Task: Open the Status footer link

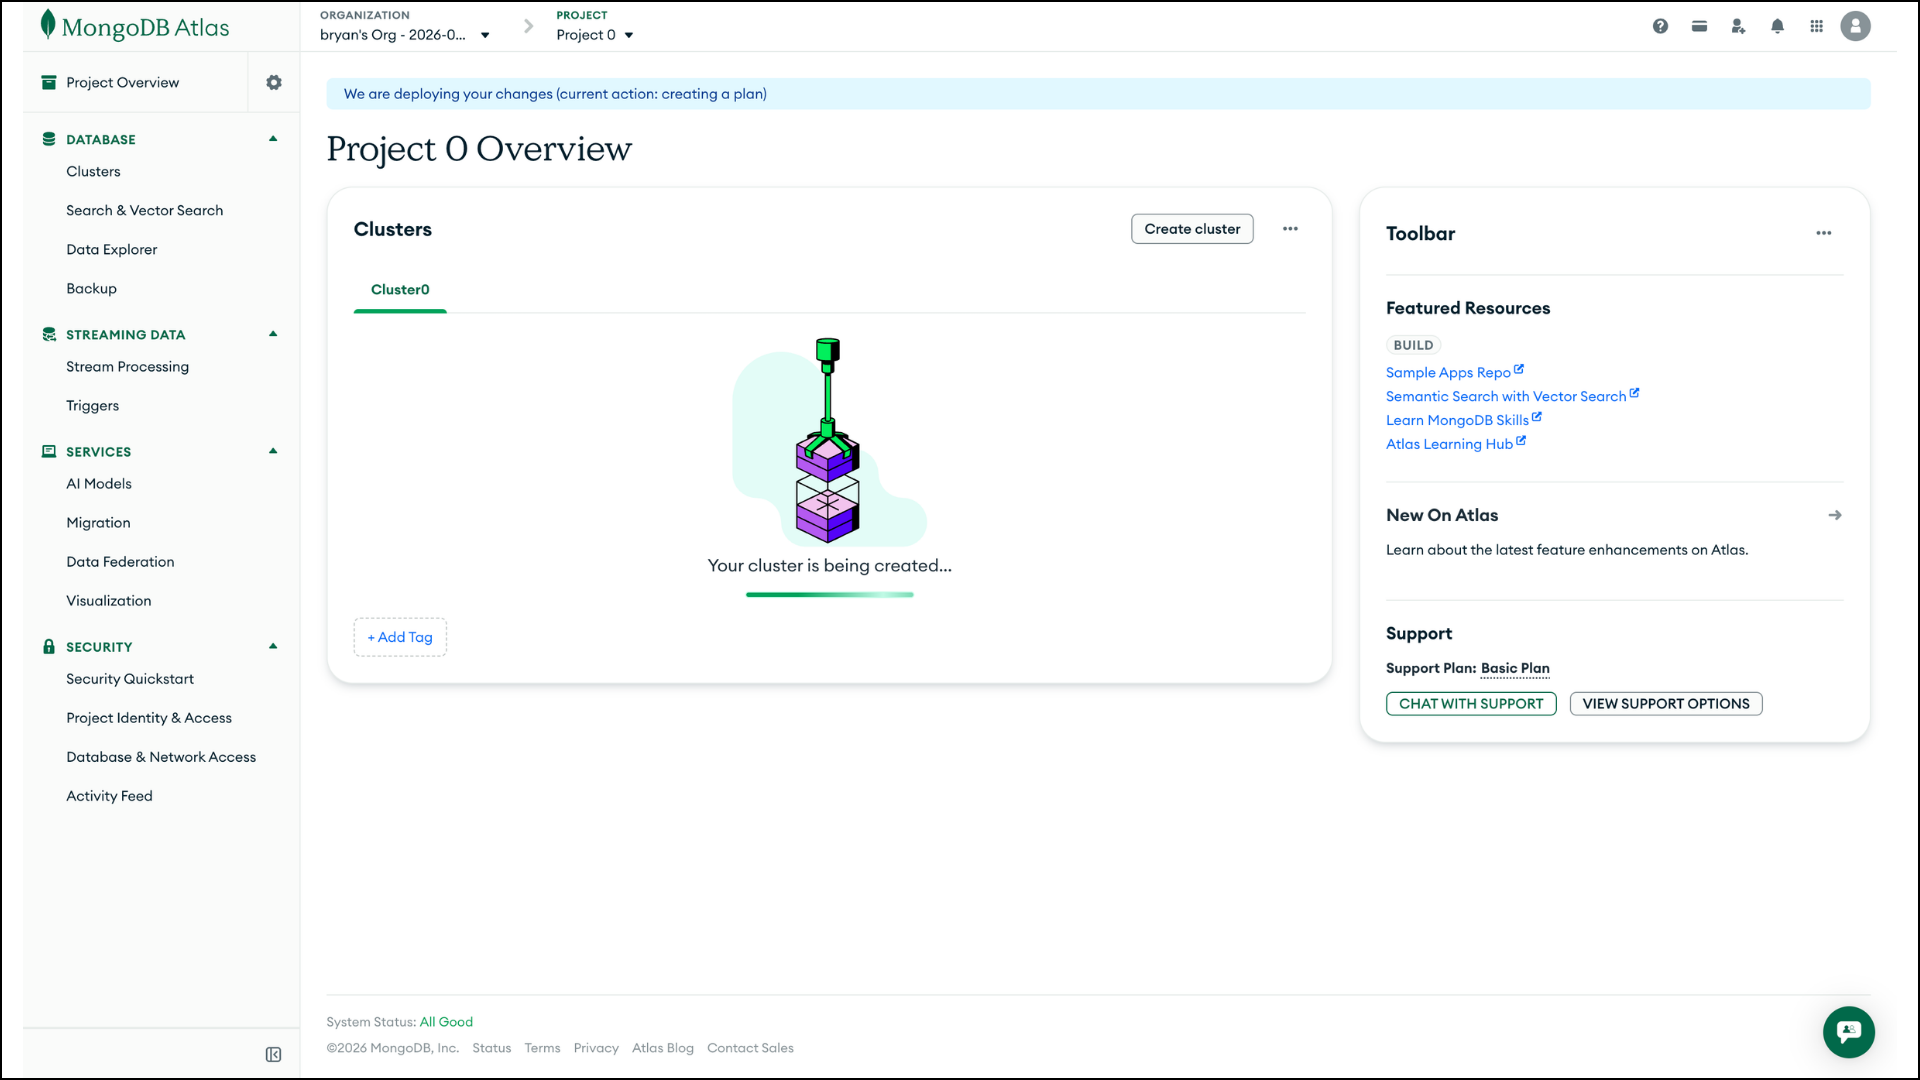Action: point(491,1047)
